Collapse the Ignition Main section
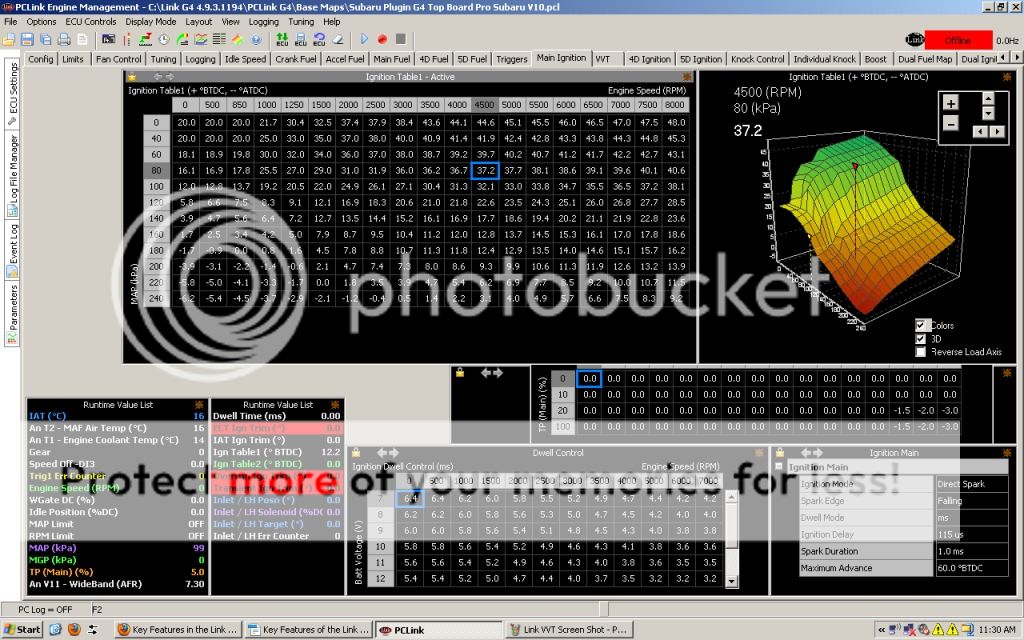This screenshot has height=640, width=1024. pyautogui.click(x=780, y=467)
